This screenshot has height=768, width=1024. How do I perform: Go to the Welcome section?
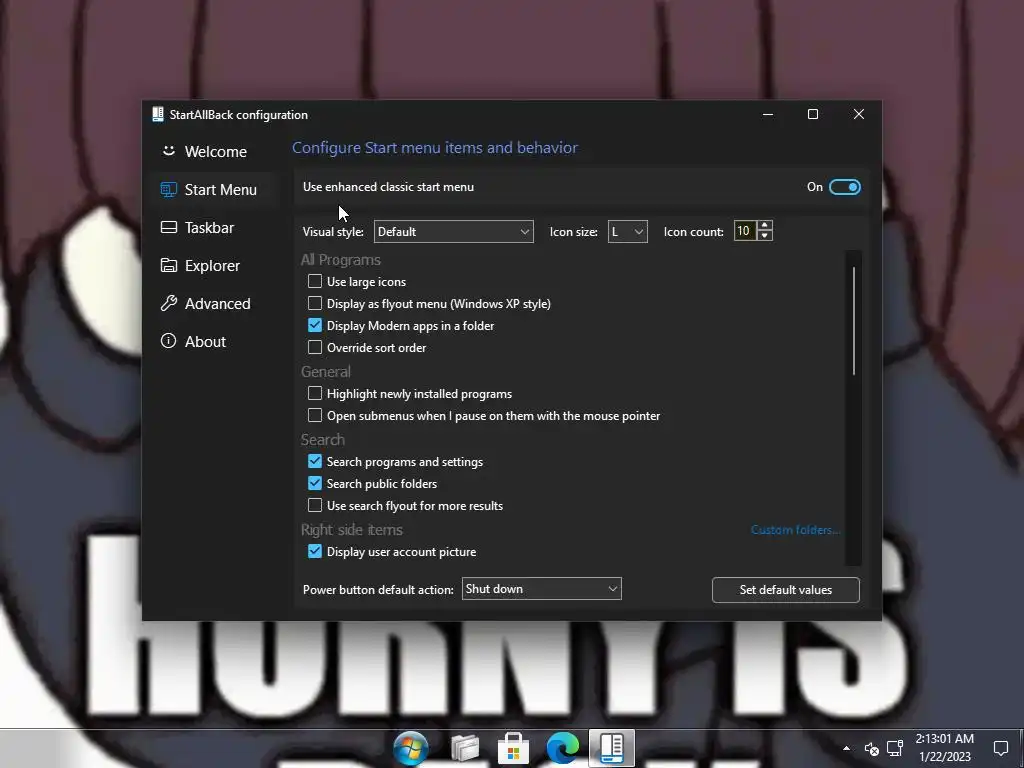[215, 152]
